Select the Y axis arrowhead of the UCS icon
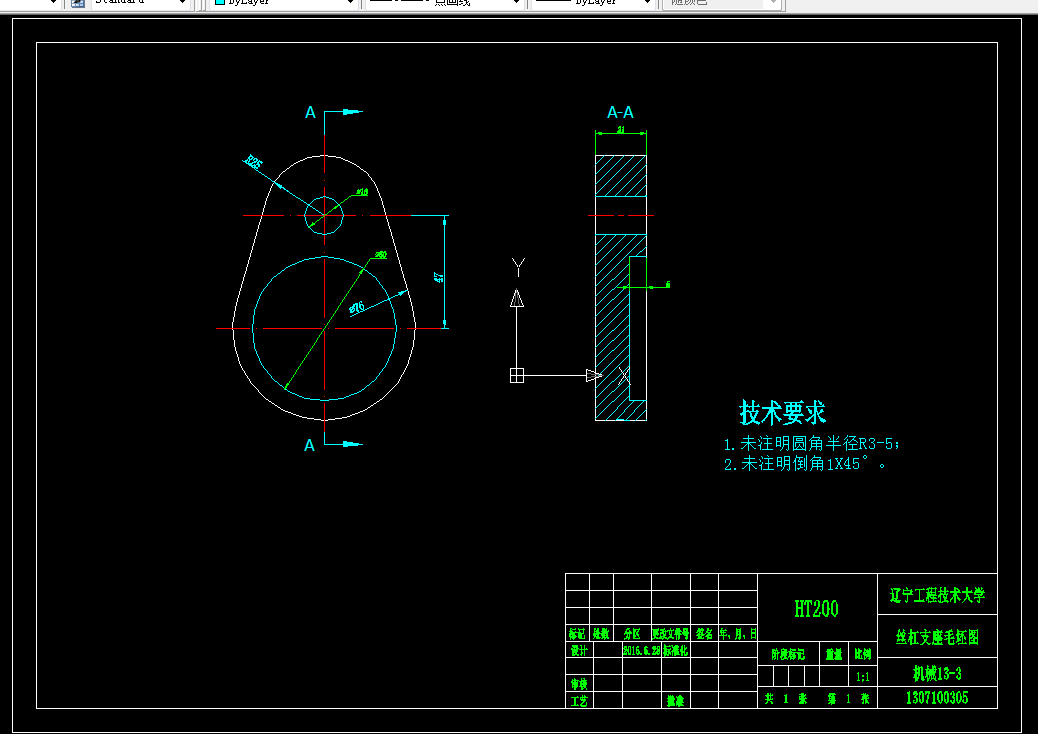 pos(517,298)
